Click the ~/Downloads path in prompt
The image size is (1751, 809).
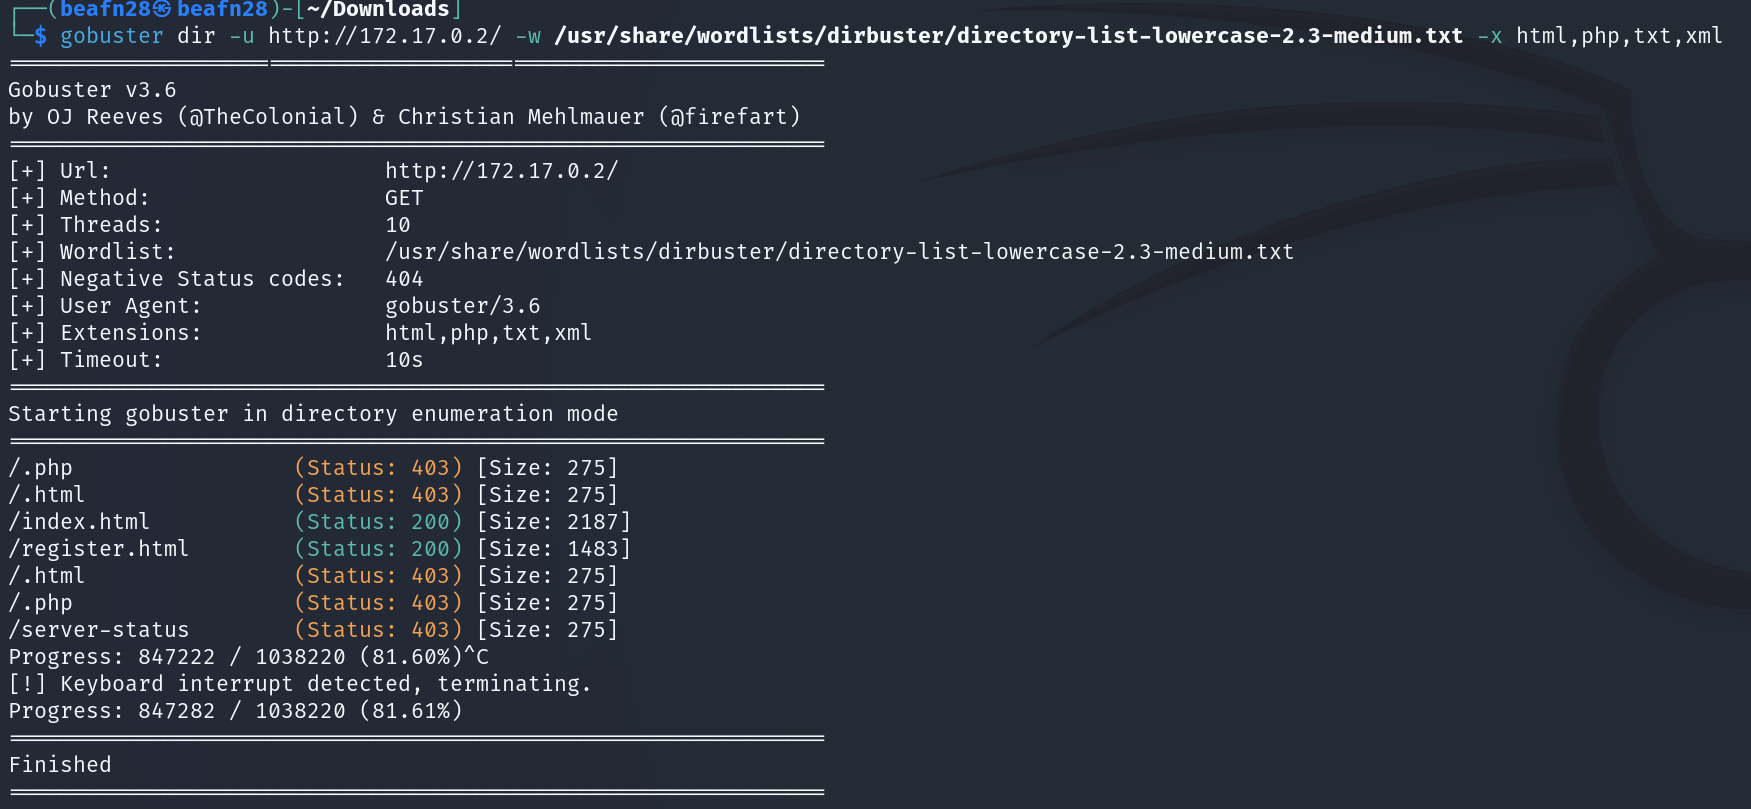pos(378,10)
